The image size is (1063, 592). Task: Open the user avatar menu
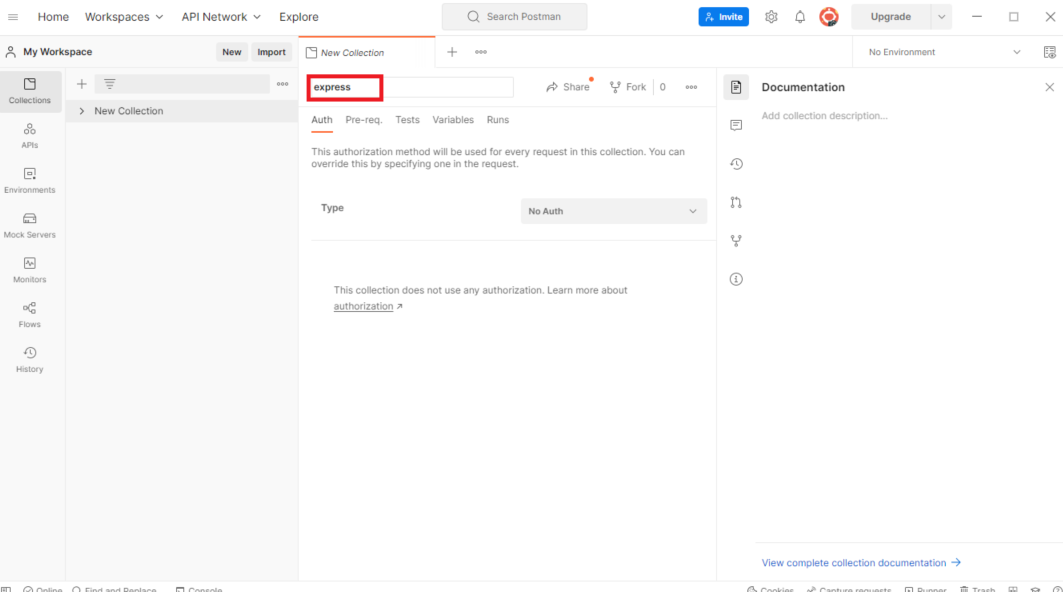(x=828, y=17)
